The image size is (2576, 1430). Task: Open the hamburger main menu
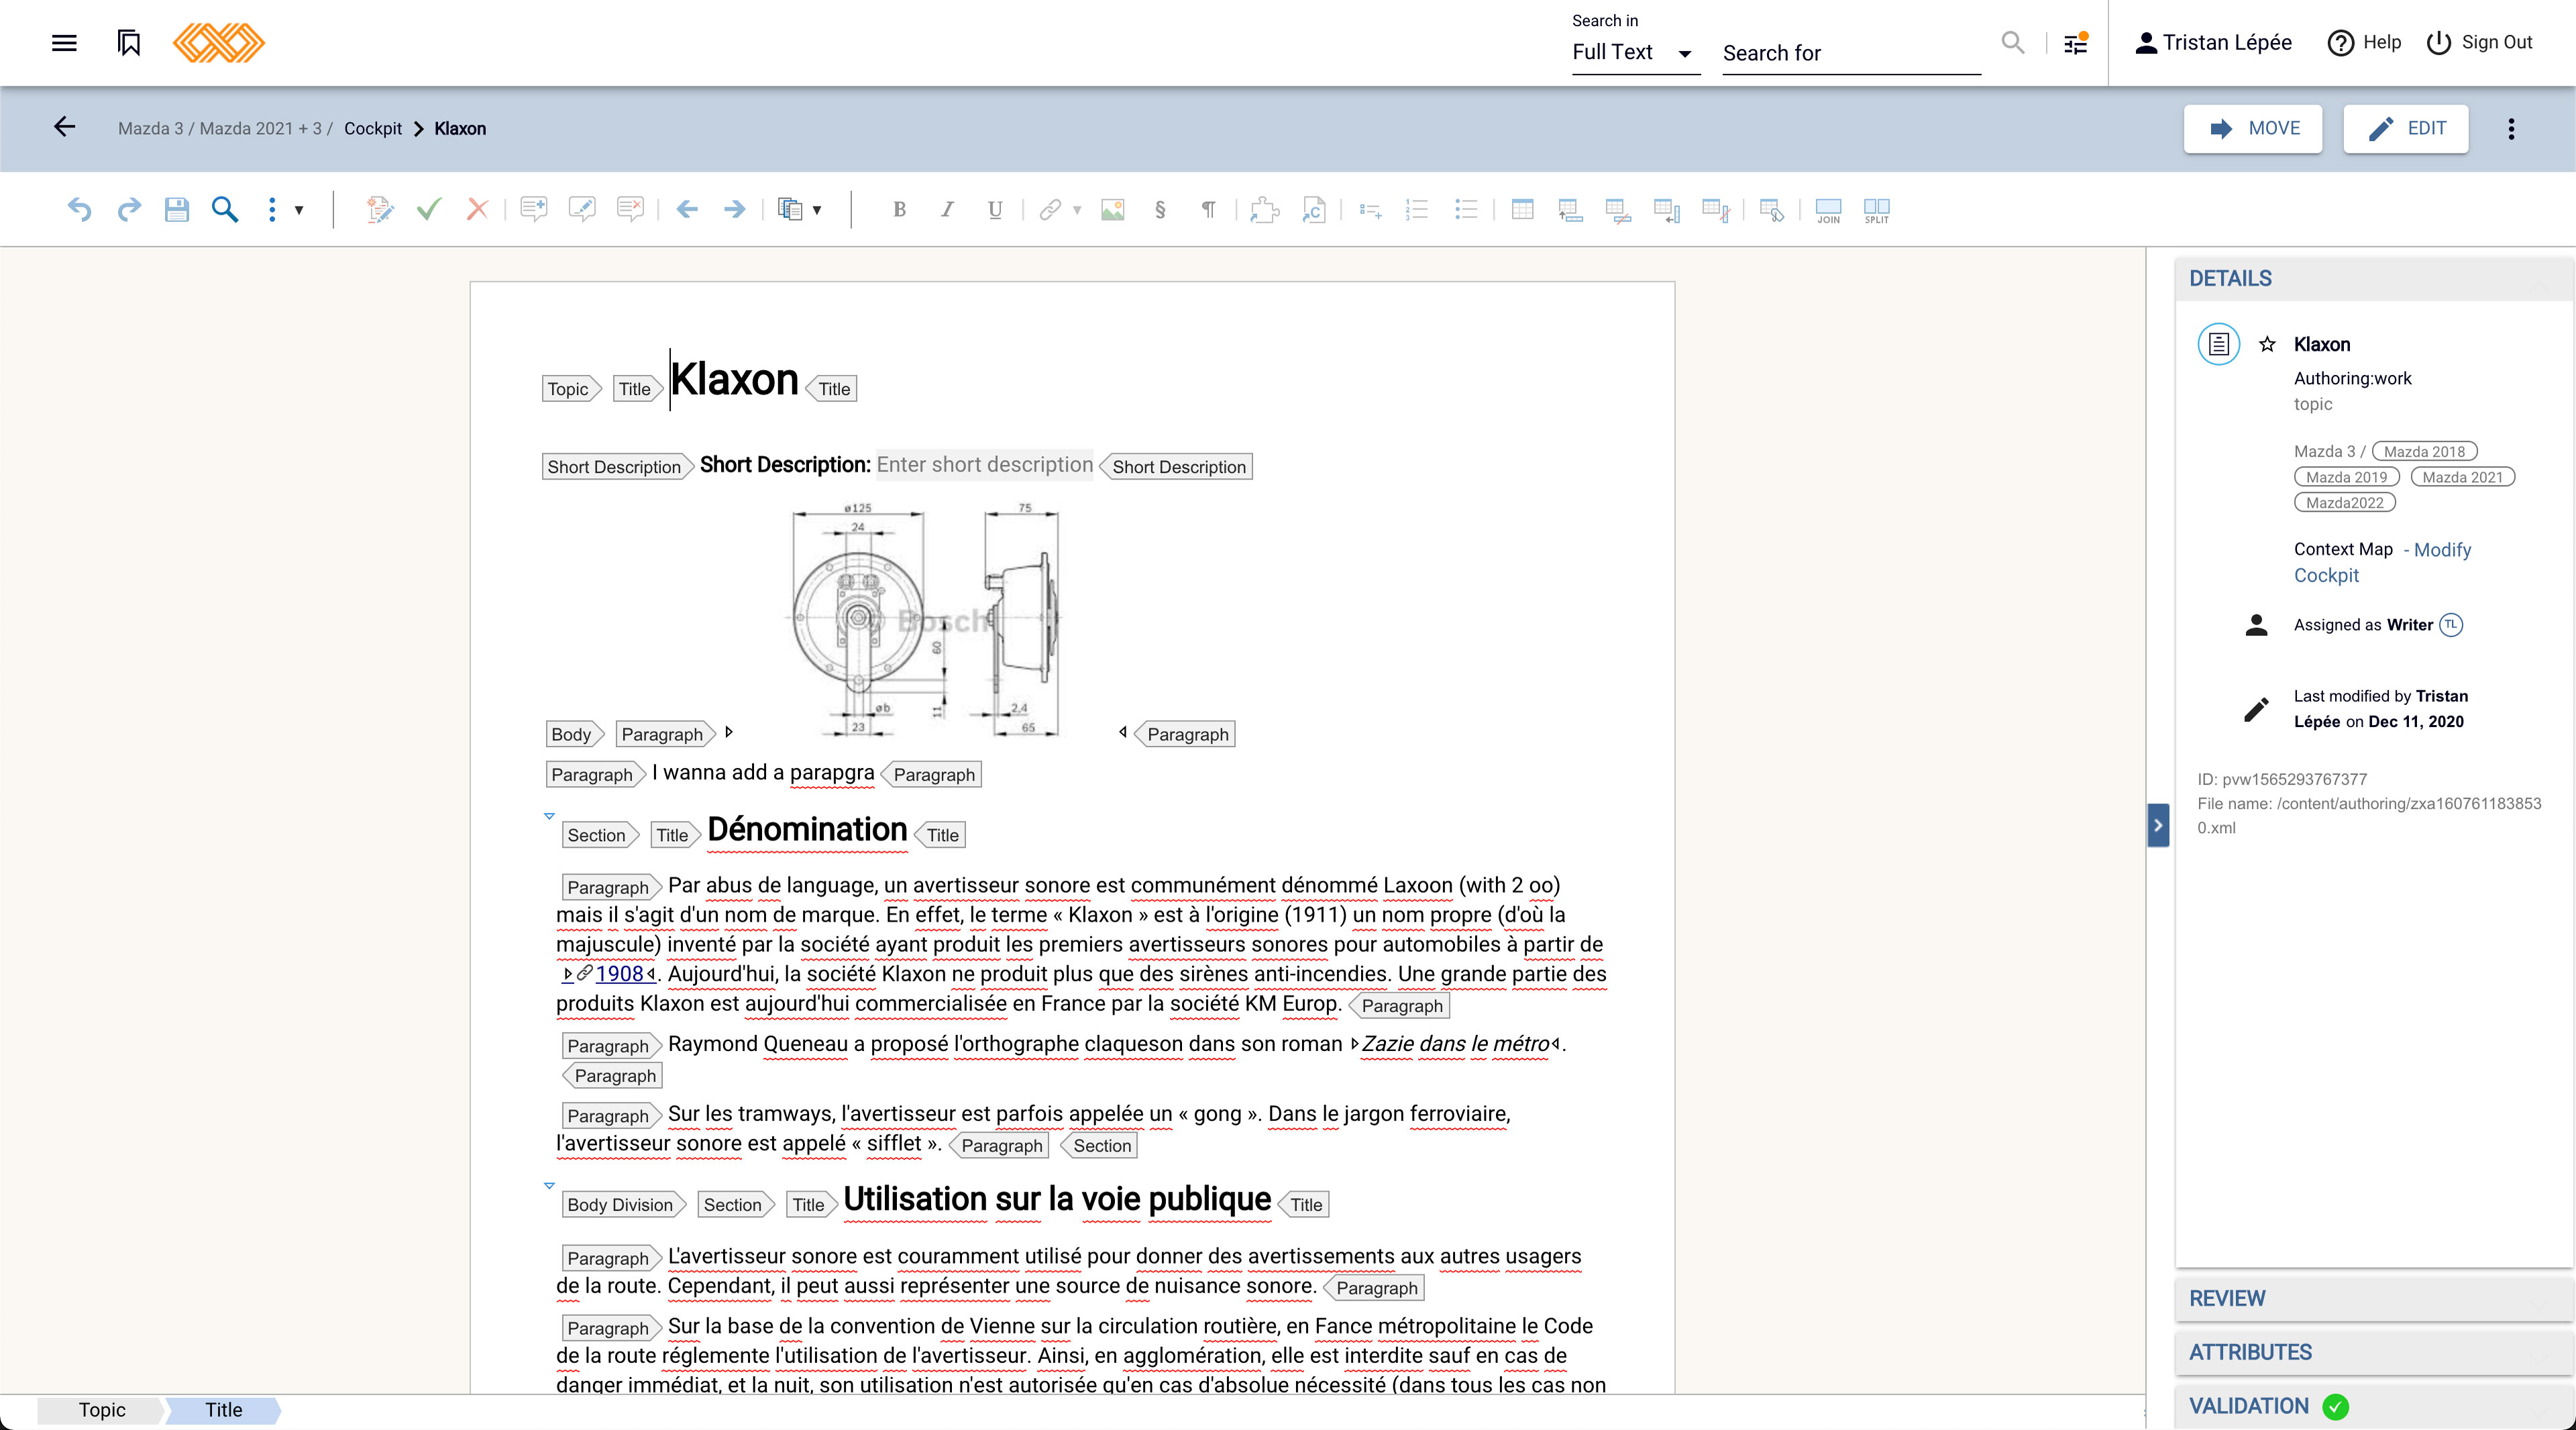point(64,43)
